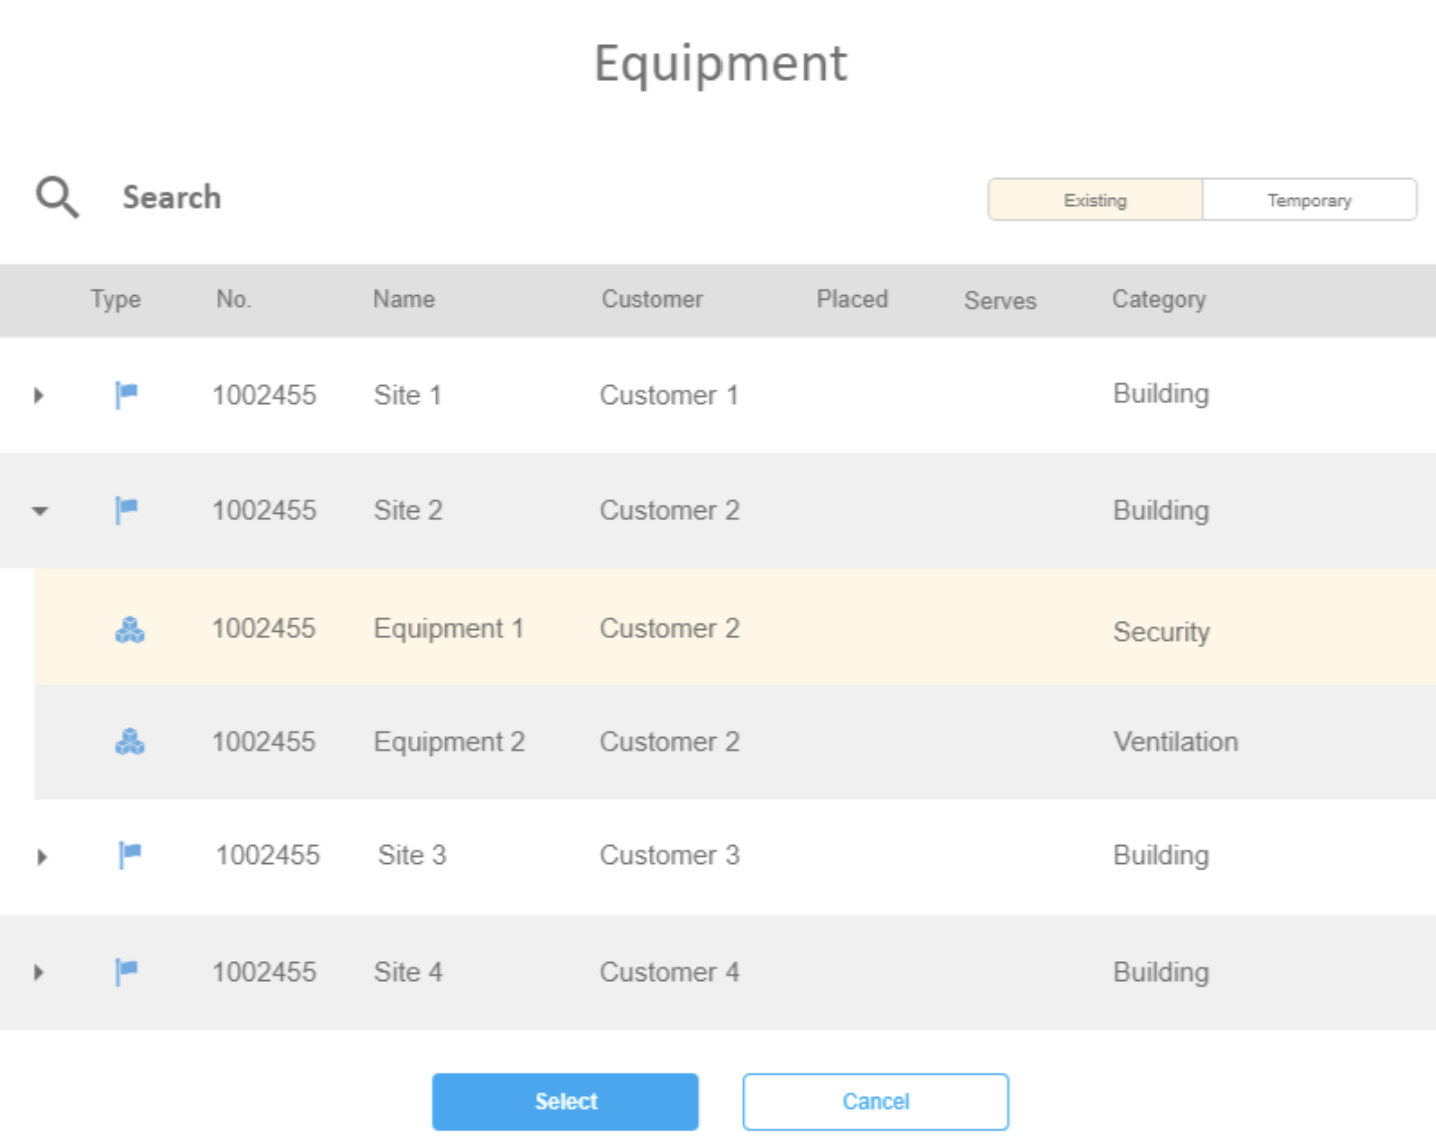The image size is (1436, 1142).
Task: Select the Site 1 name cell
Action: [x=407, y=395]
